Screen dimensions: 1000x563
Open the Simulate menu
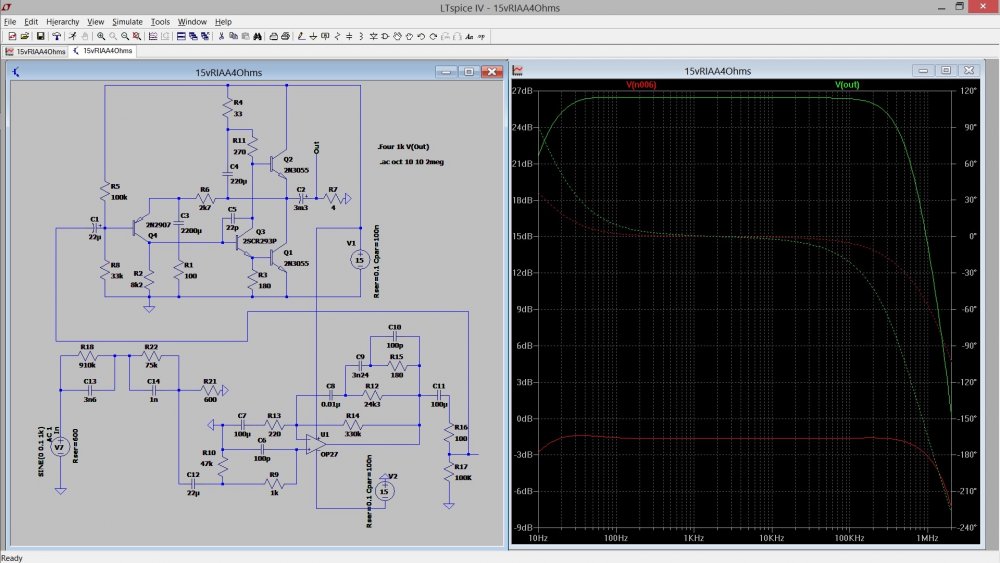click(x=127, y=21)
